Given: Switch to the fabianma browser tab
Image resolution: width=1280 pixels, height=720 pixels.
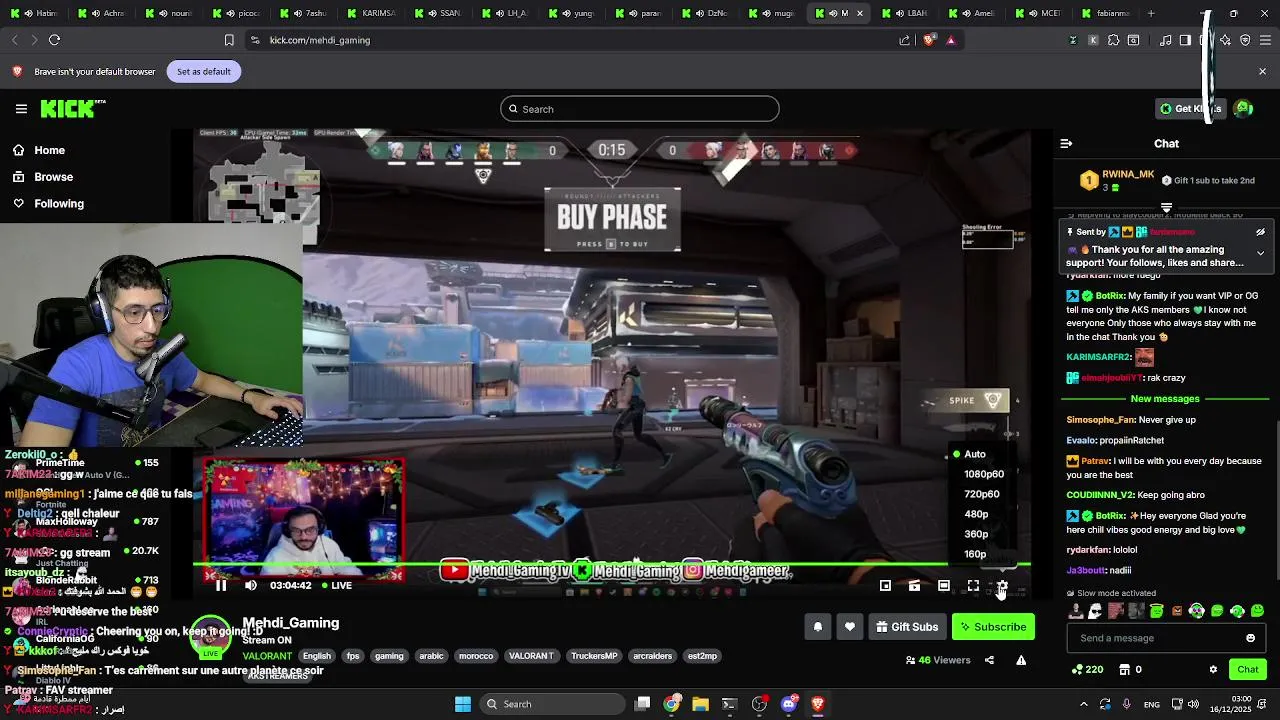Looking at the screenshot, I should click(x=1104, y=14).
